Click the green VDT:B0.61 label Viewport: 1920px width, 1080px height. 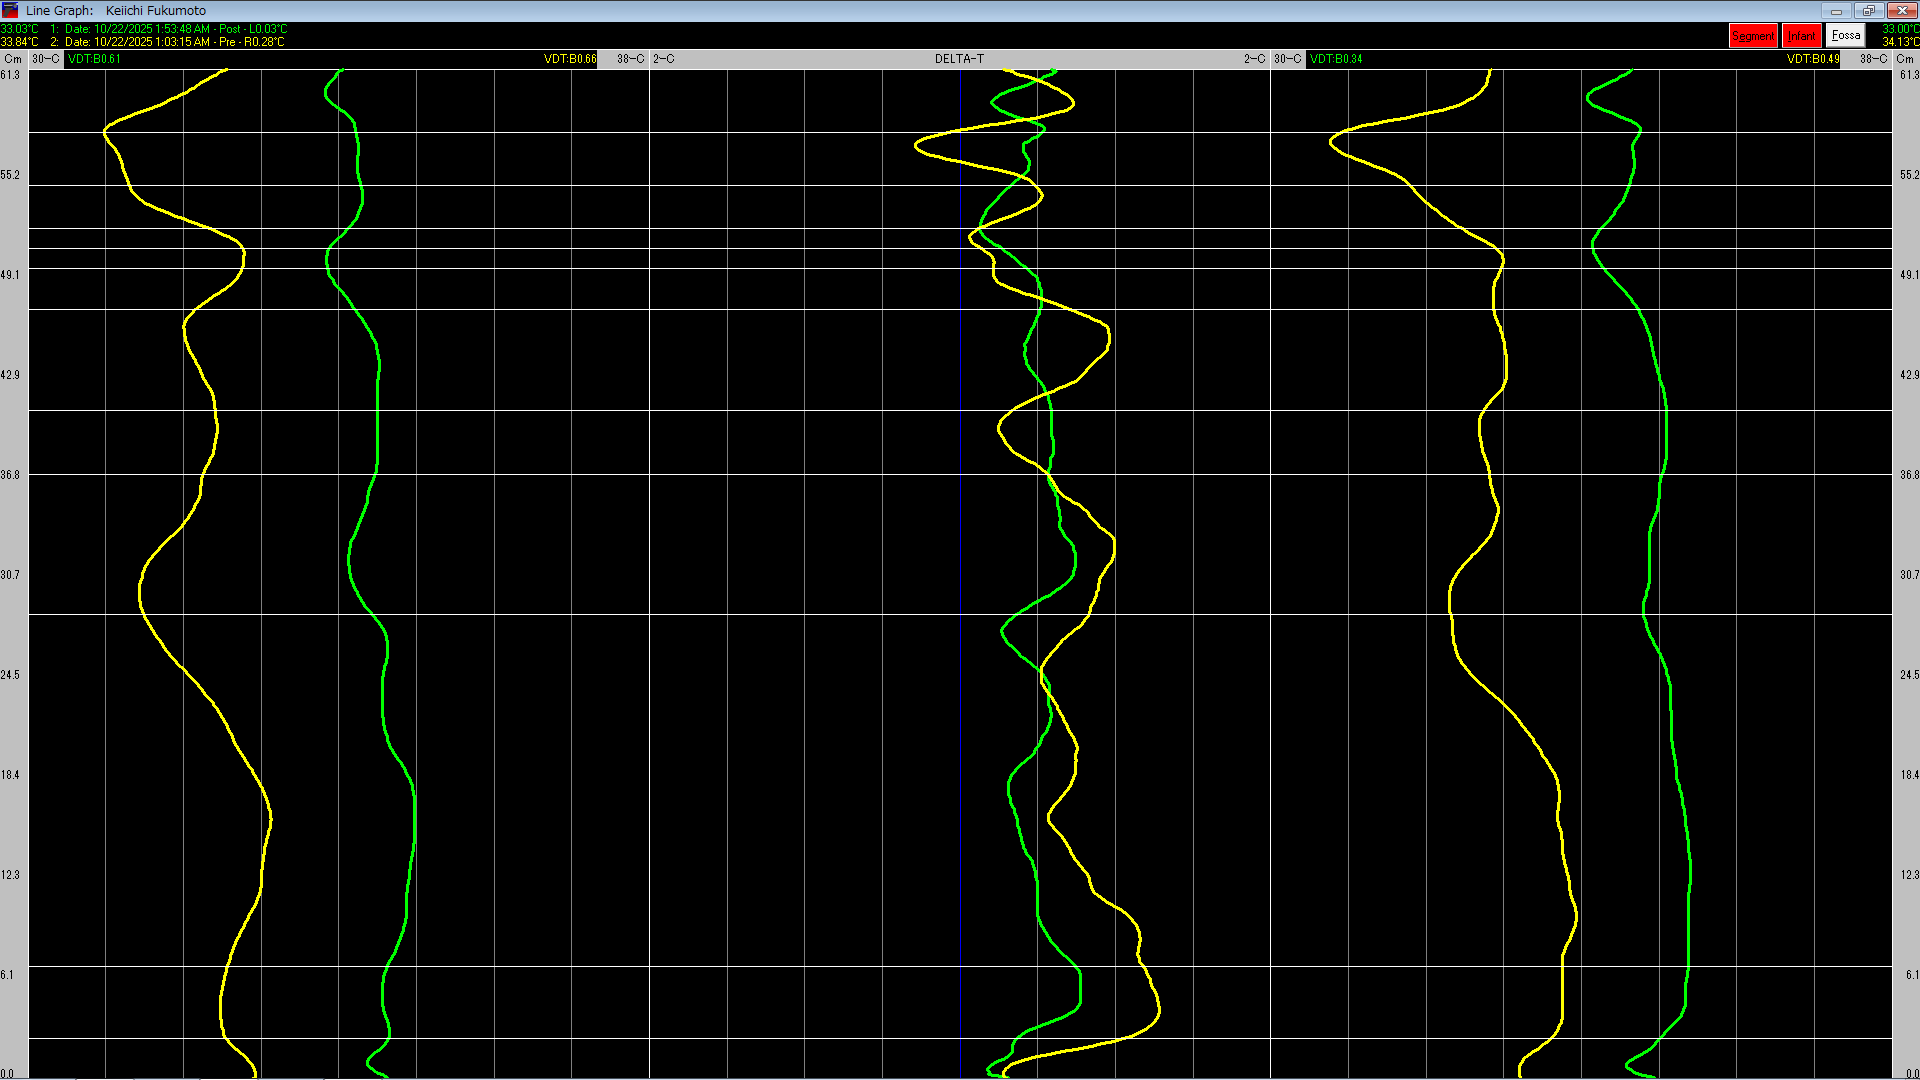pyautogui.click(x=95, y=59)
